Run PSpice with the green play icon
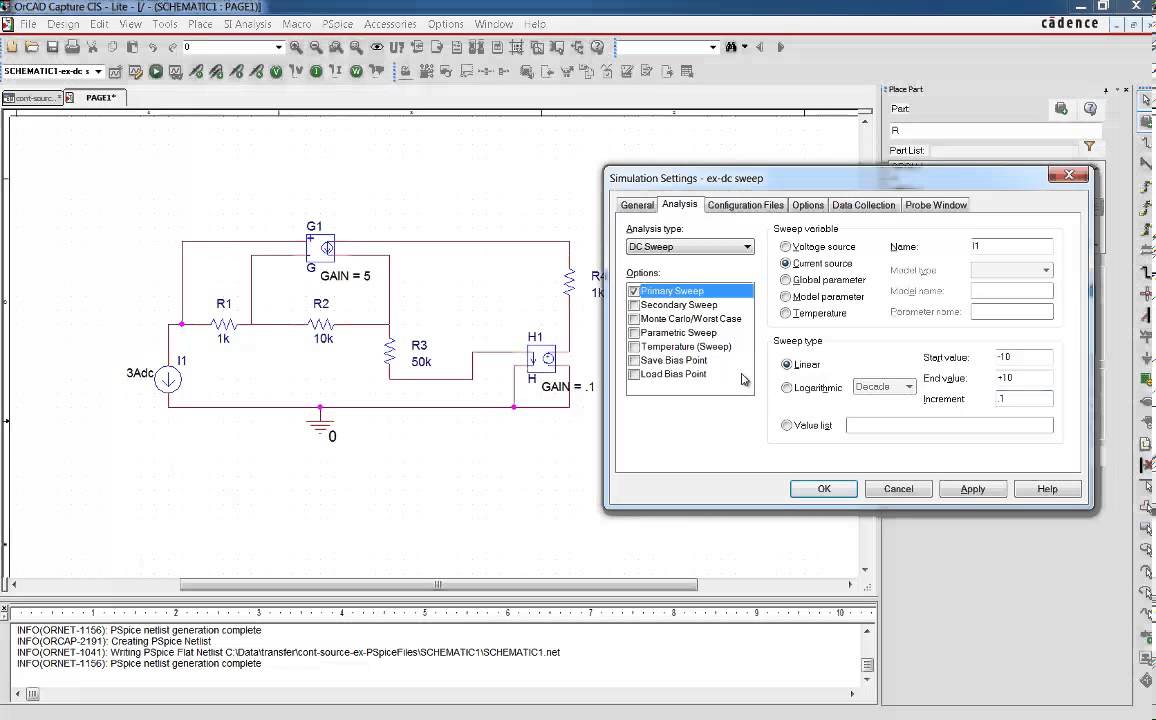 [x=156, y=71]
